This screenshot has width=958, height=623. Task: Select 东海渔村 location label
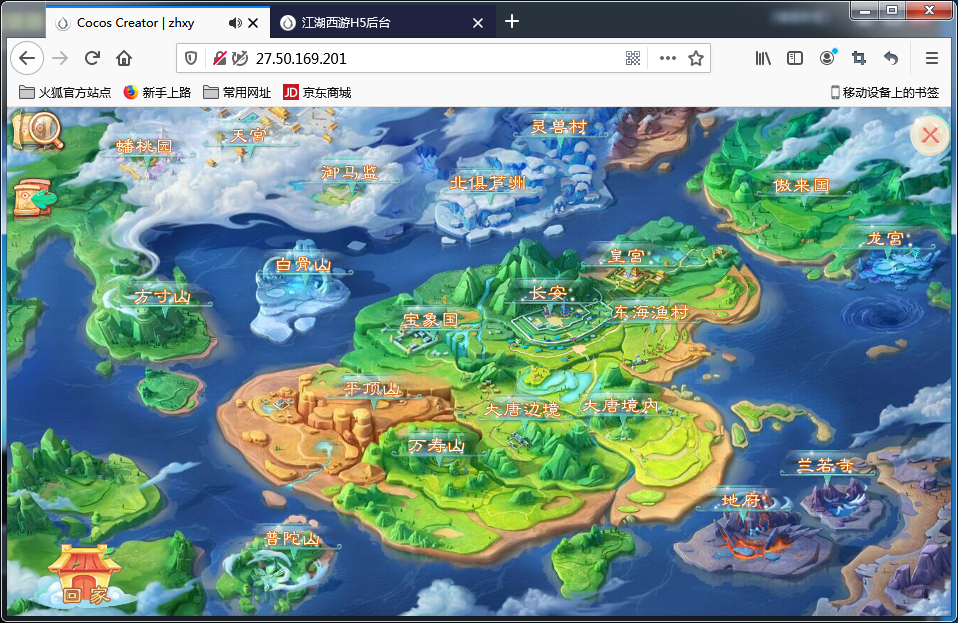click(651, 312)
